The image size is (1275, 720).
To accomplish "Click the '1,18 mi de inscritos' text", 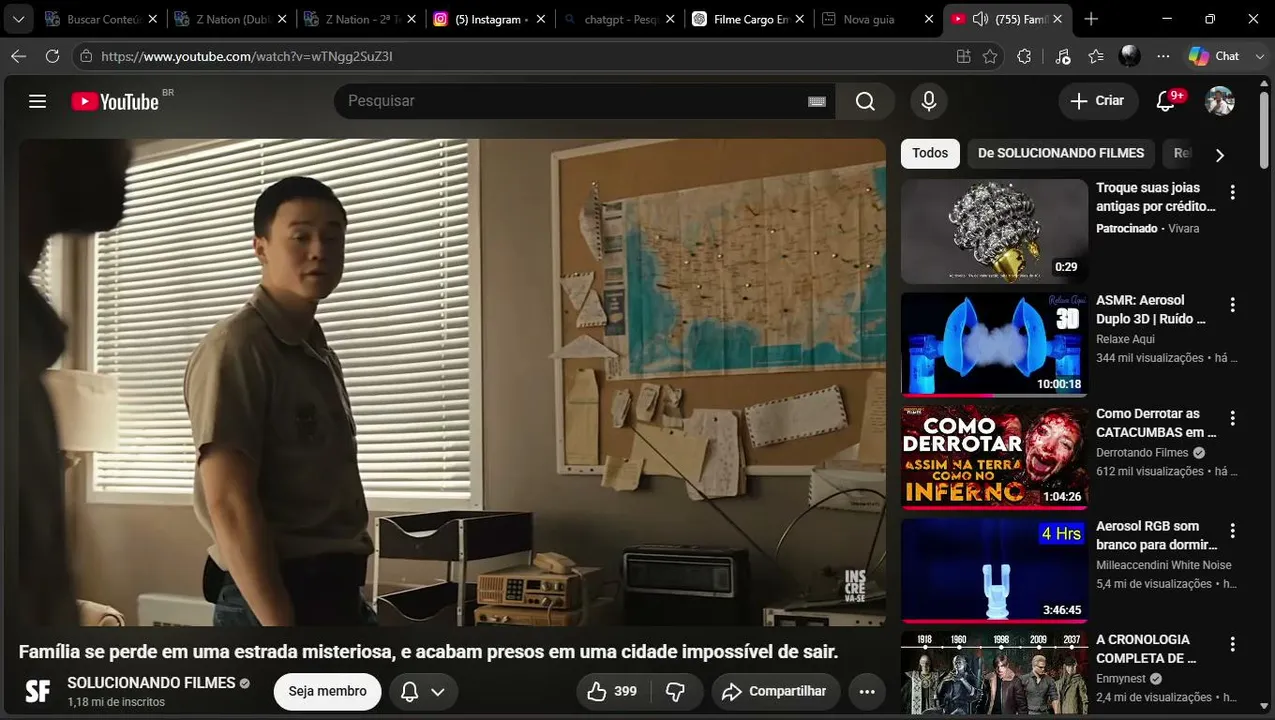I will (x=116, y=702).
